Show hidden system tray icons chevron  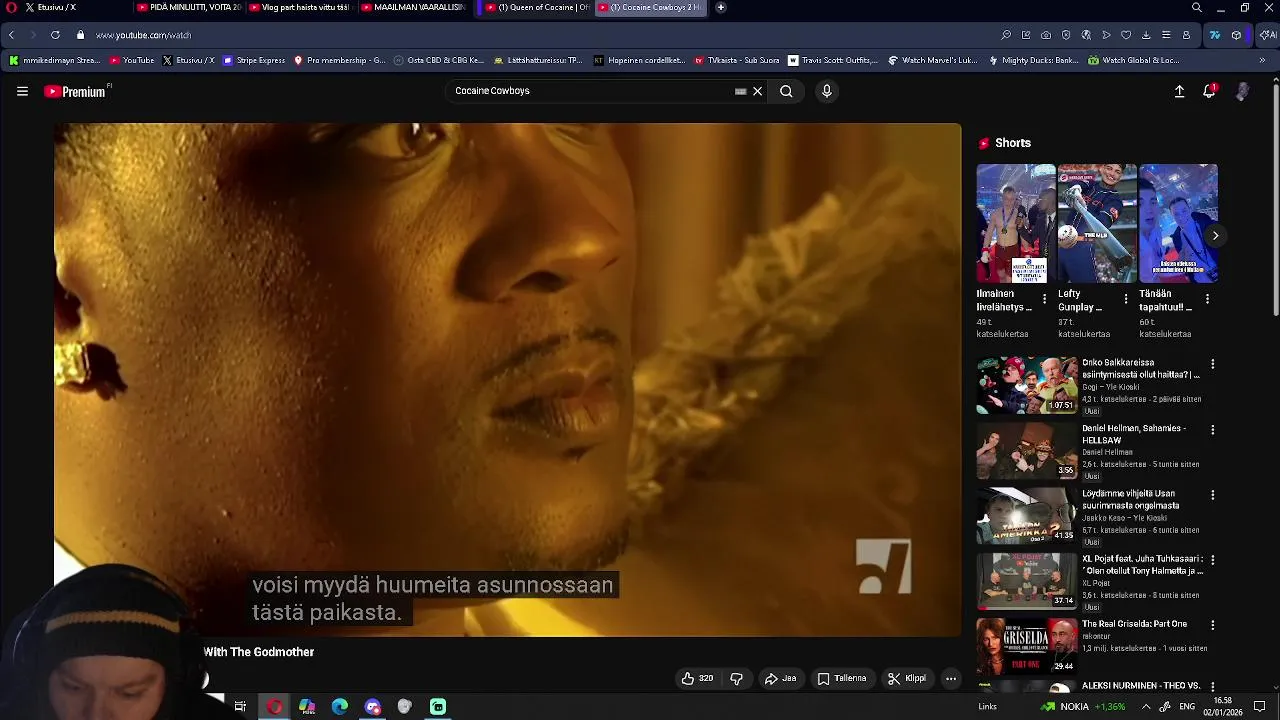1148,707
